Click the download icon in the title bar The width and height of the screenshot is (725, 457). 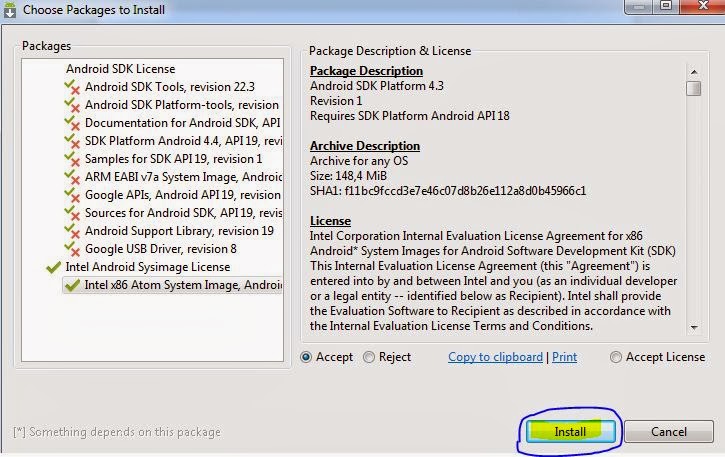click(x=10, y=10)
